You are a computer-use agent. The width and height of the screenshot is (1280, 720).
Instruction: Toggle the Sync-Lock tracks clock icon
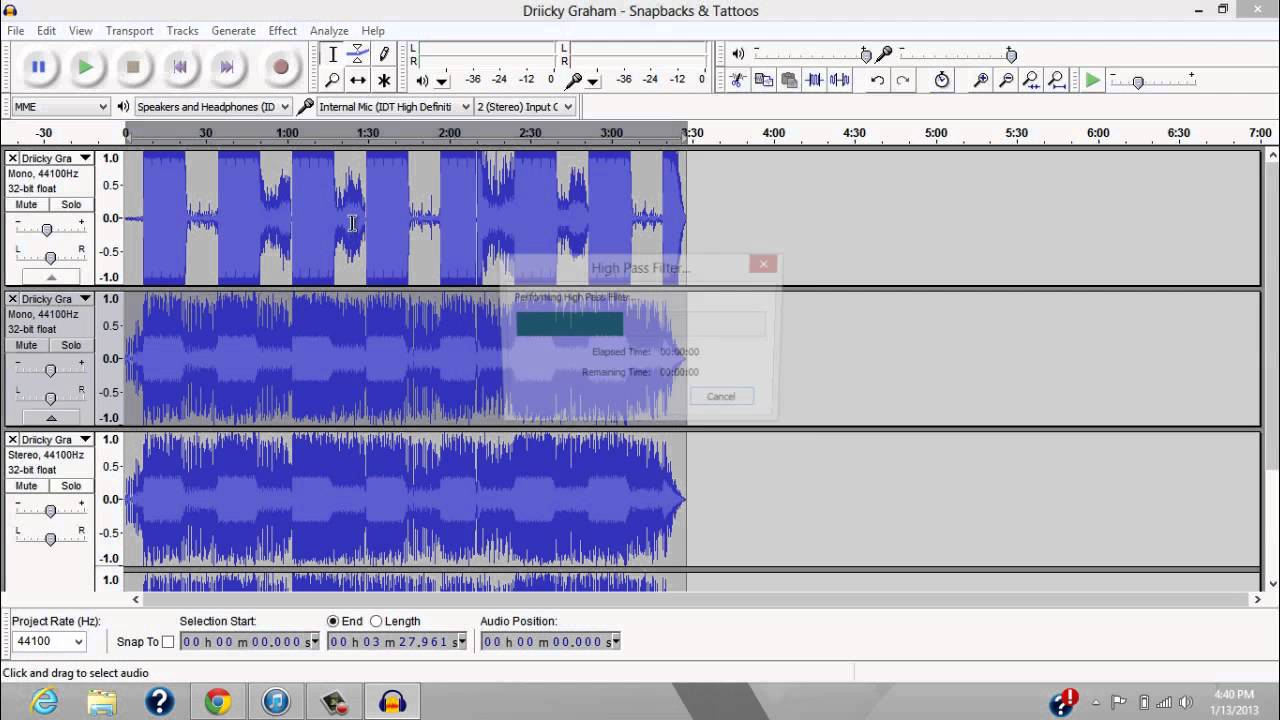point(942,80)
